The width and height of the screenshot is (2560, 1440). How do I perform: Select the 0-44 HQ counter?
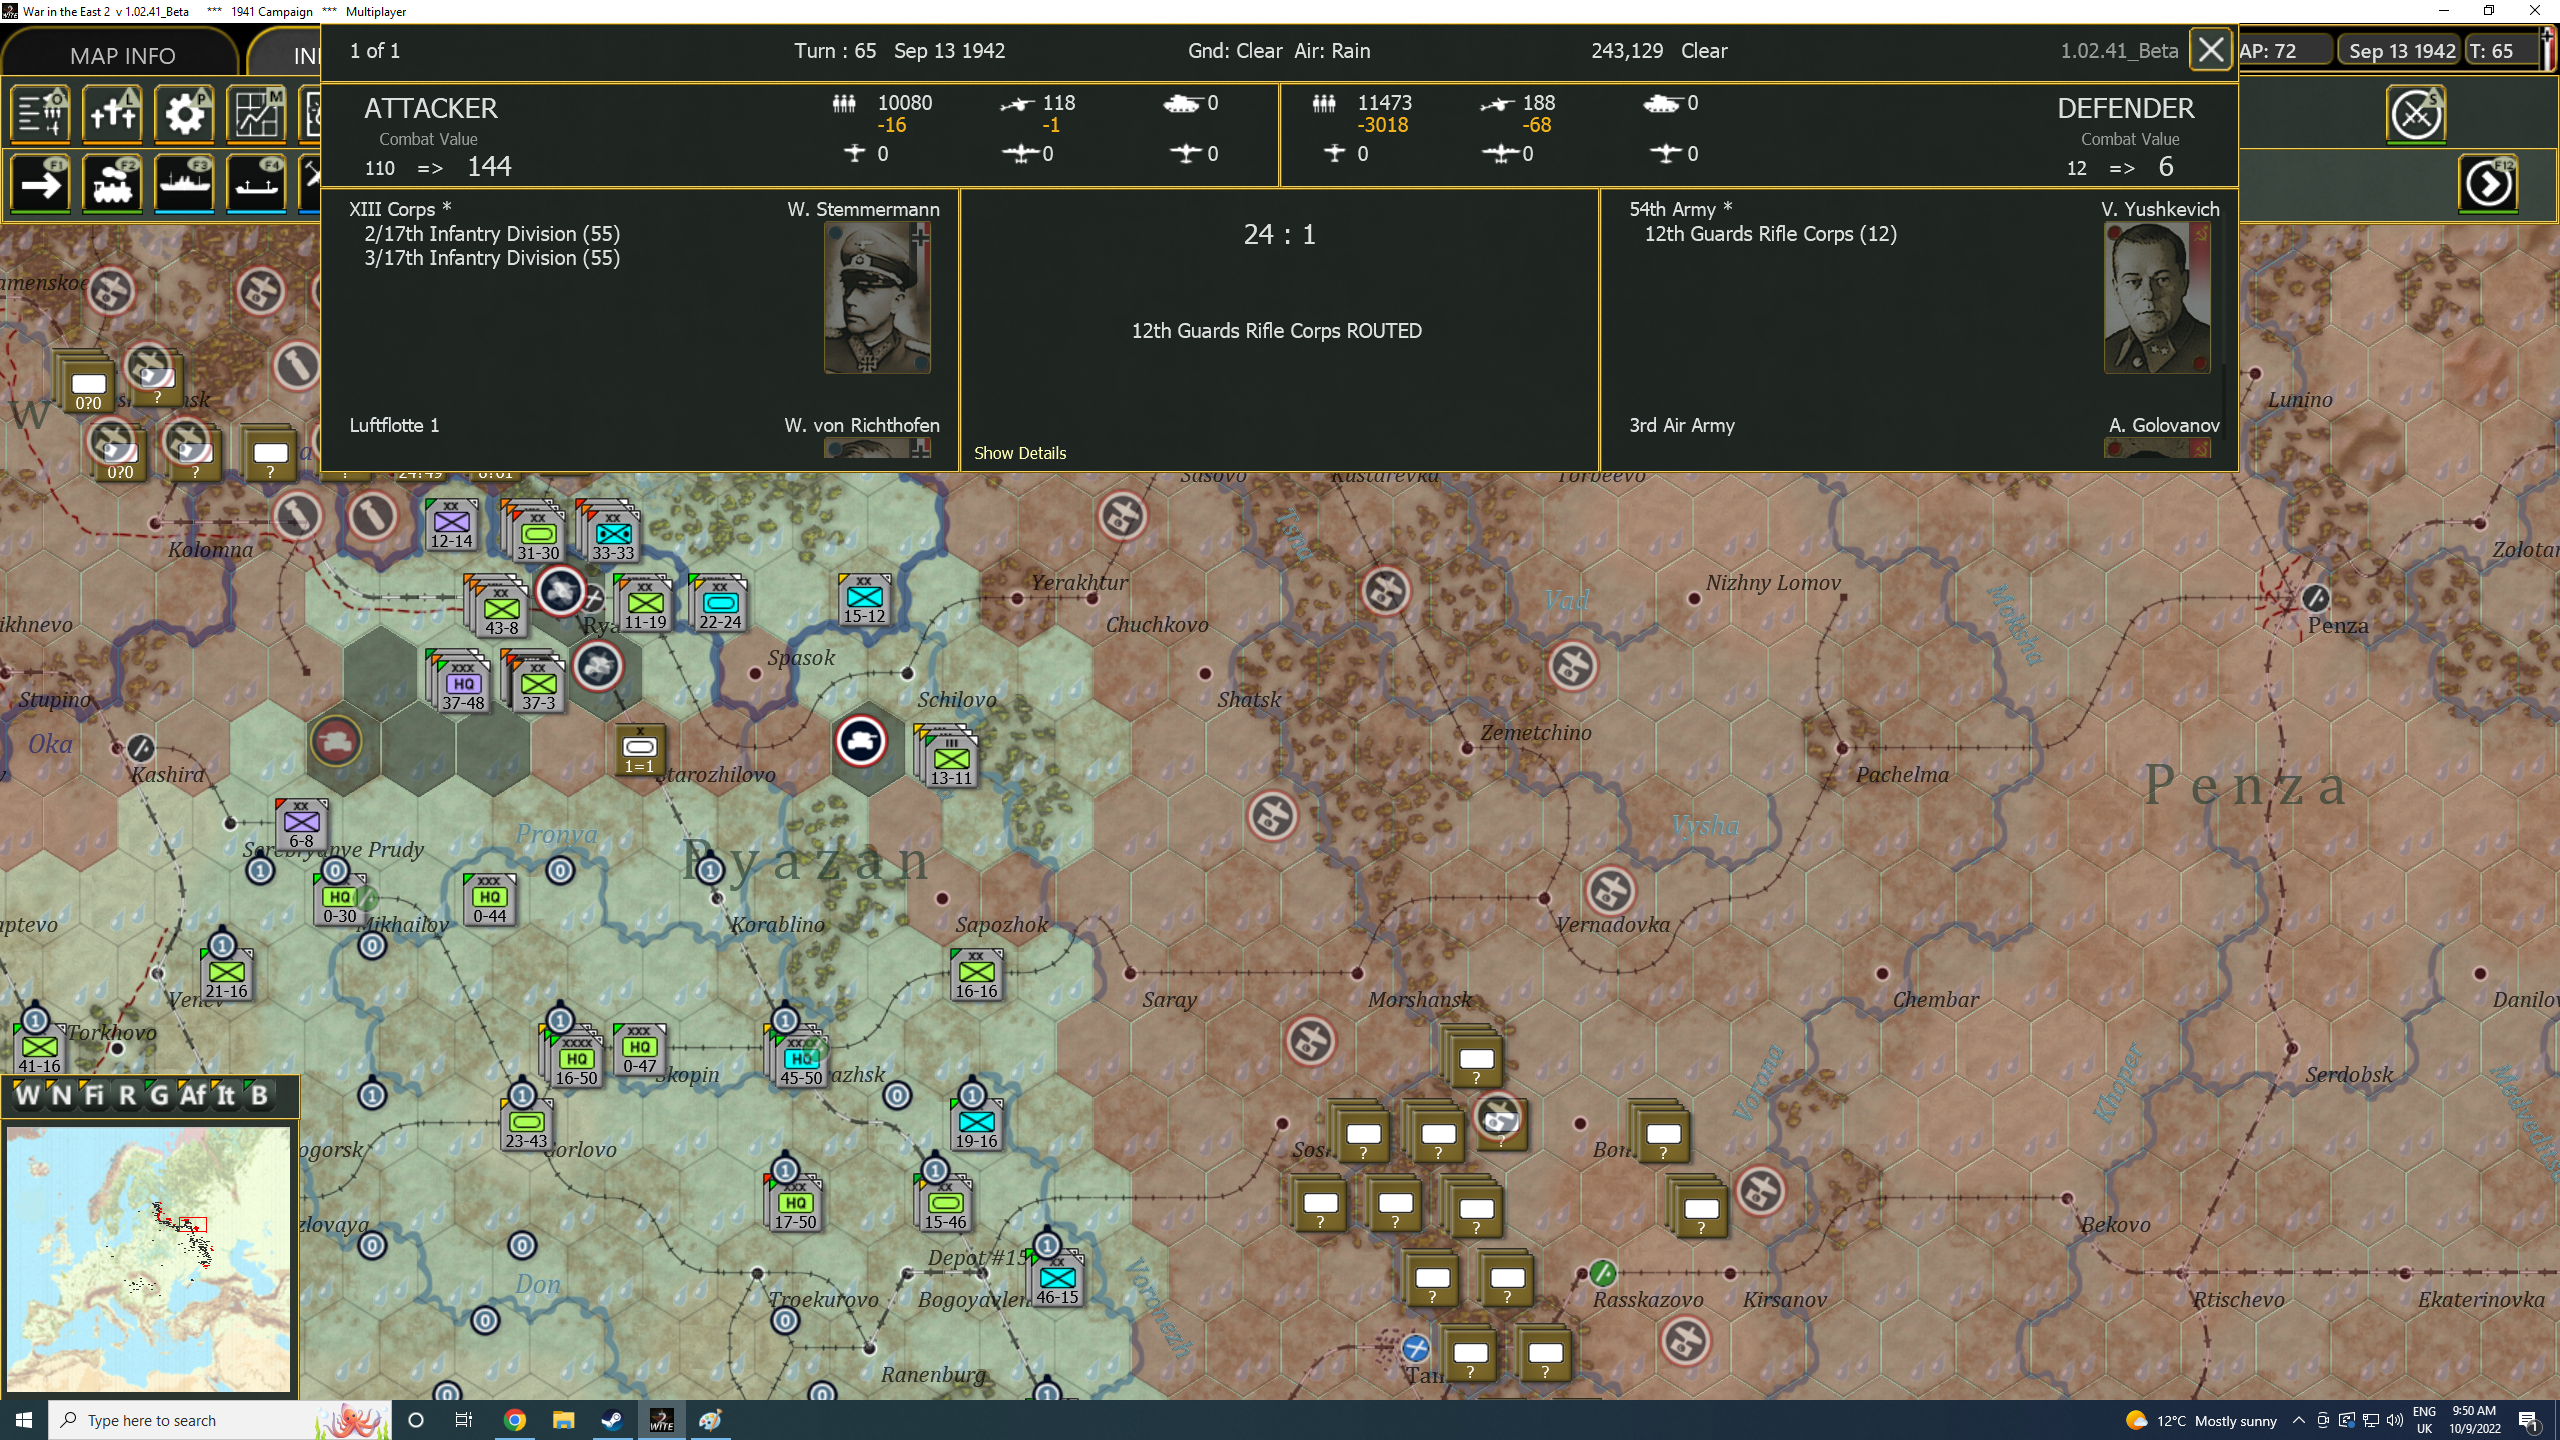click(x=490, y=899)
